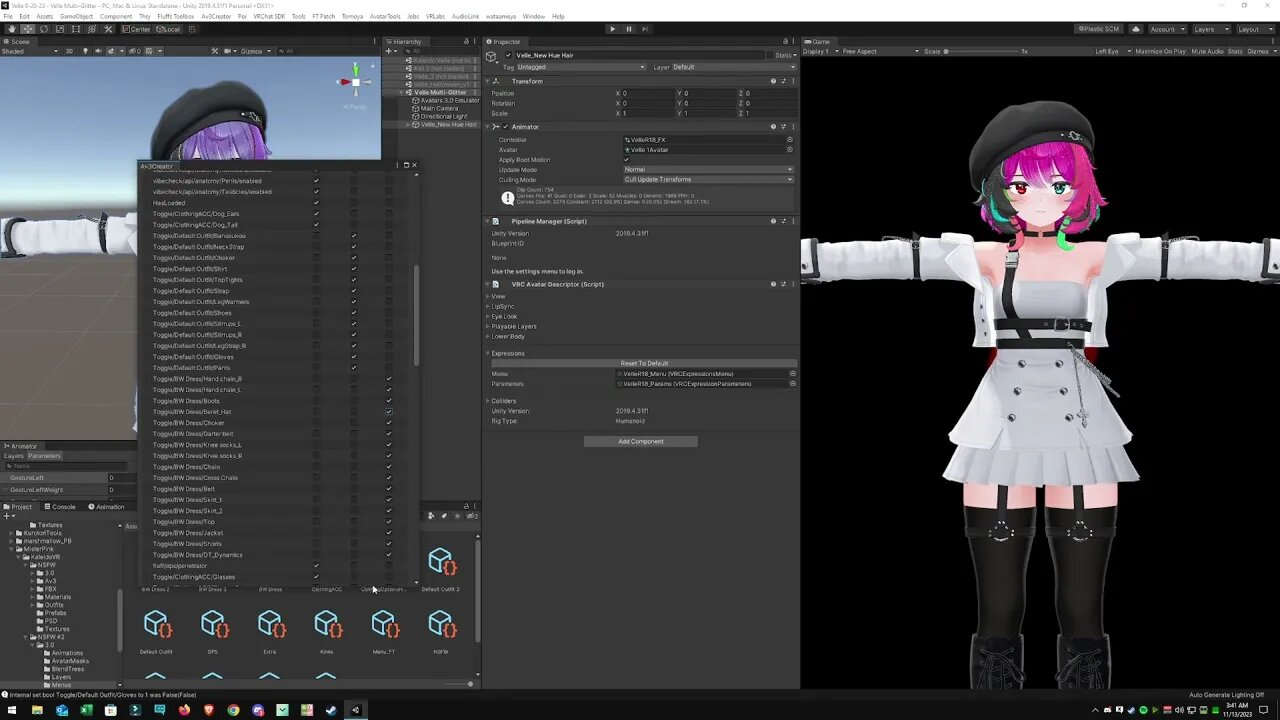Viewport: 1280px width, 720px height.
Task: Click the Plastic SCM button
Action: click(1098, 29)
